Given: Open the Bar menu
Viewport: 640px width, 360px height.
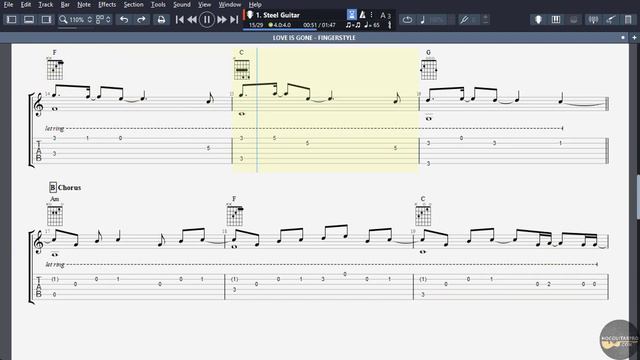Looking at the screenshot, I should click(65, 4).
